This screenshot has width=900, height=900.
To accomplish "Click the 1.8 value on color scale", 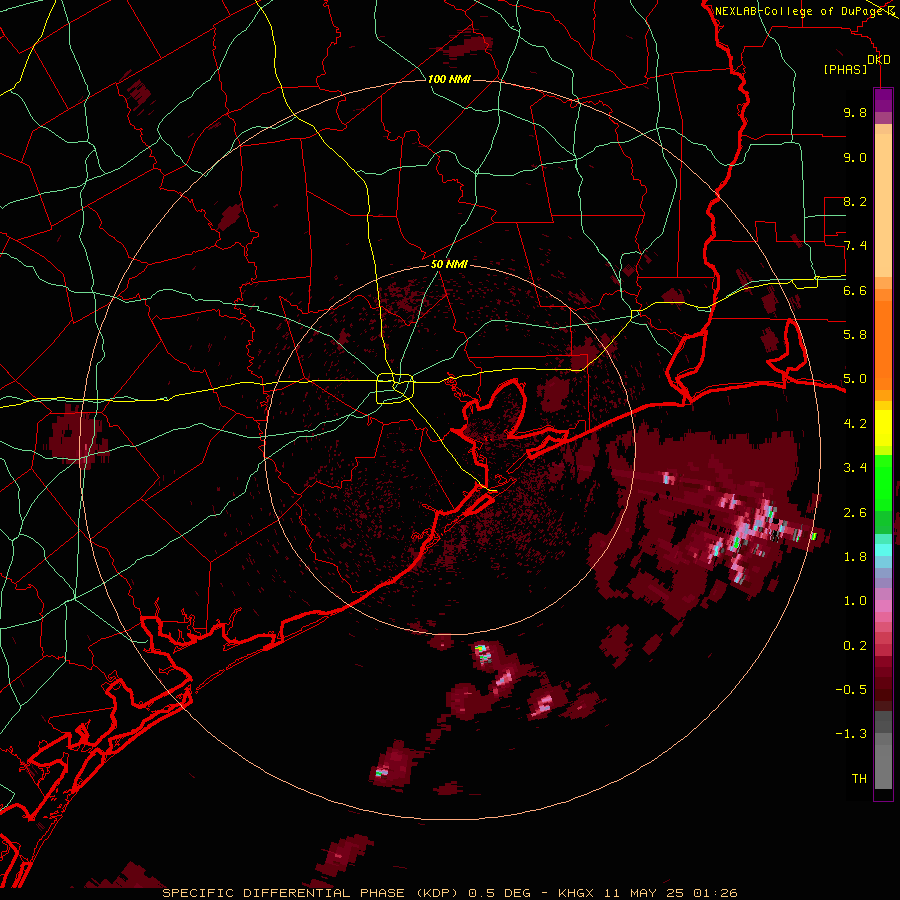I will [x=855, y=557].
